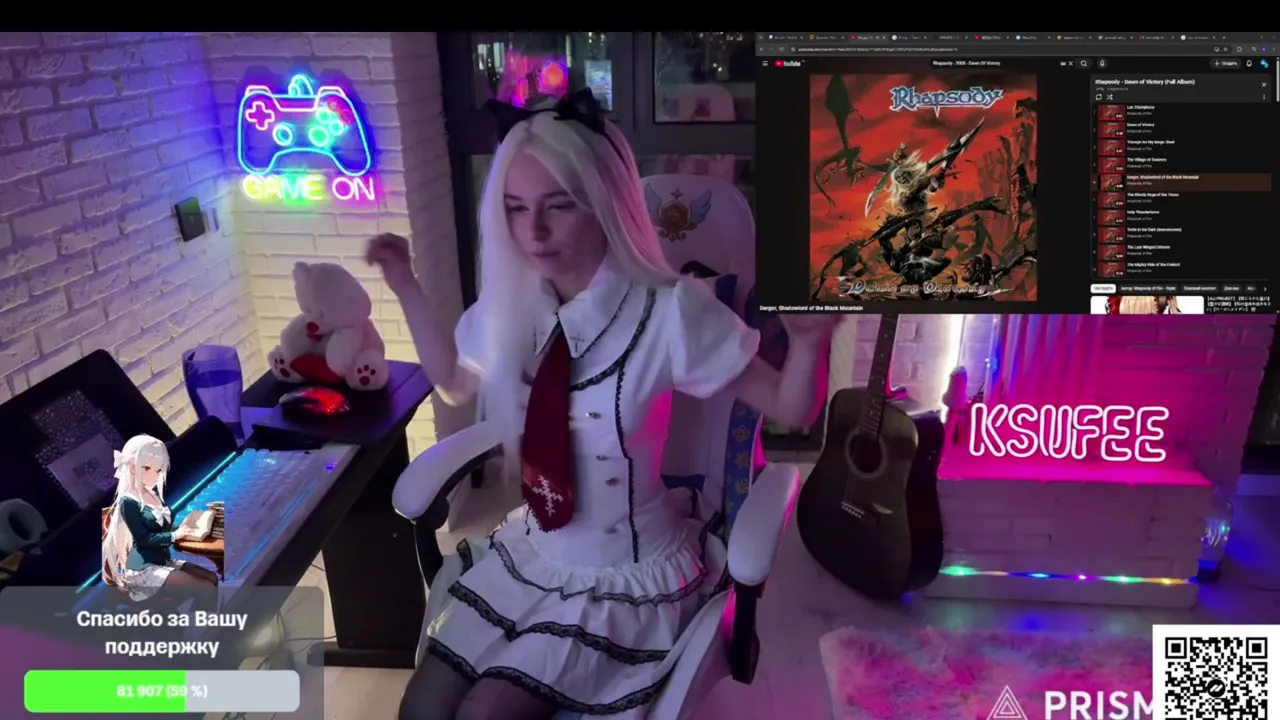Play Trolls in the Dark

tap(1181, 234)
